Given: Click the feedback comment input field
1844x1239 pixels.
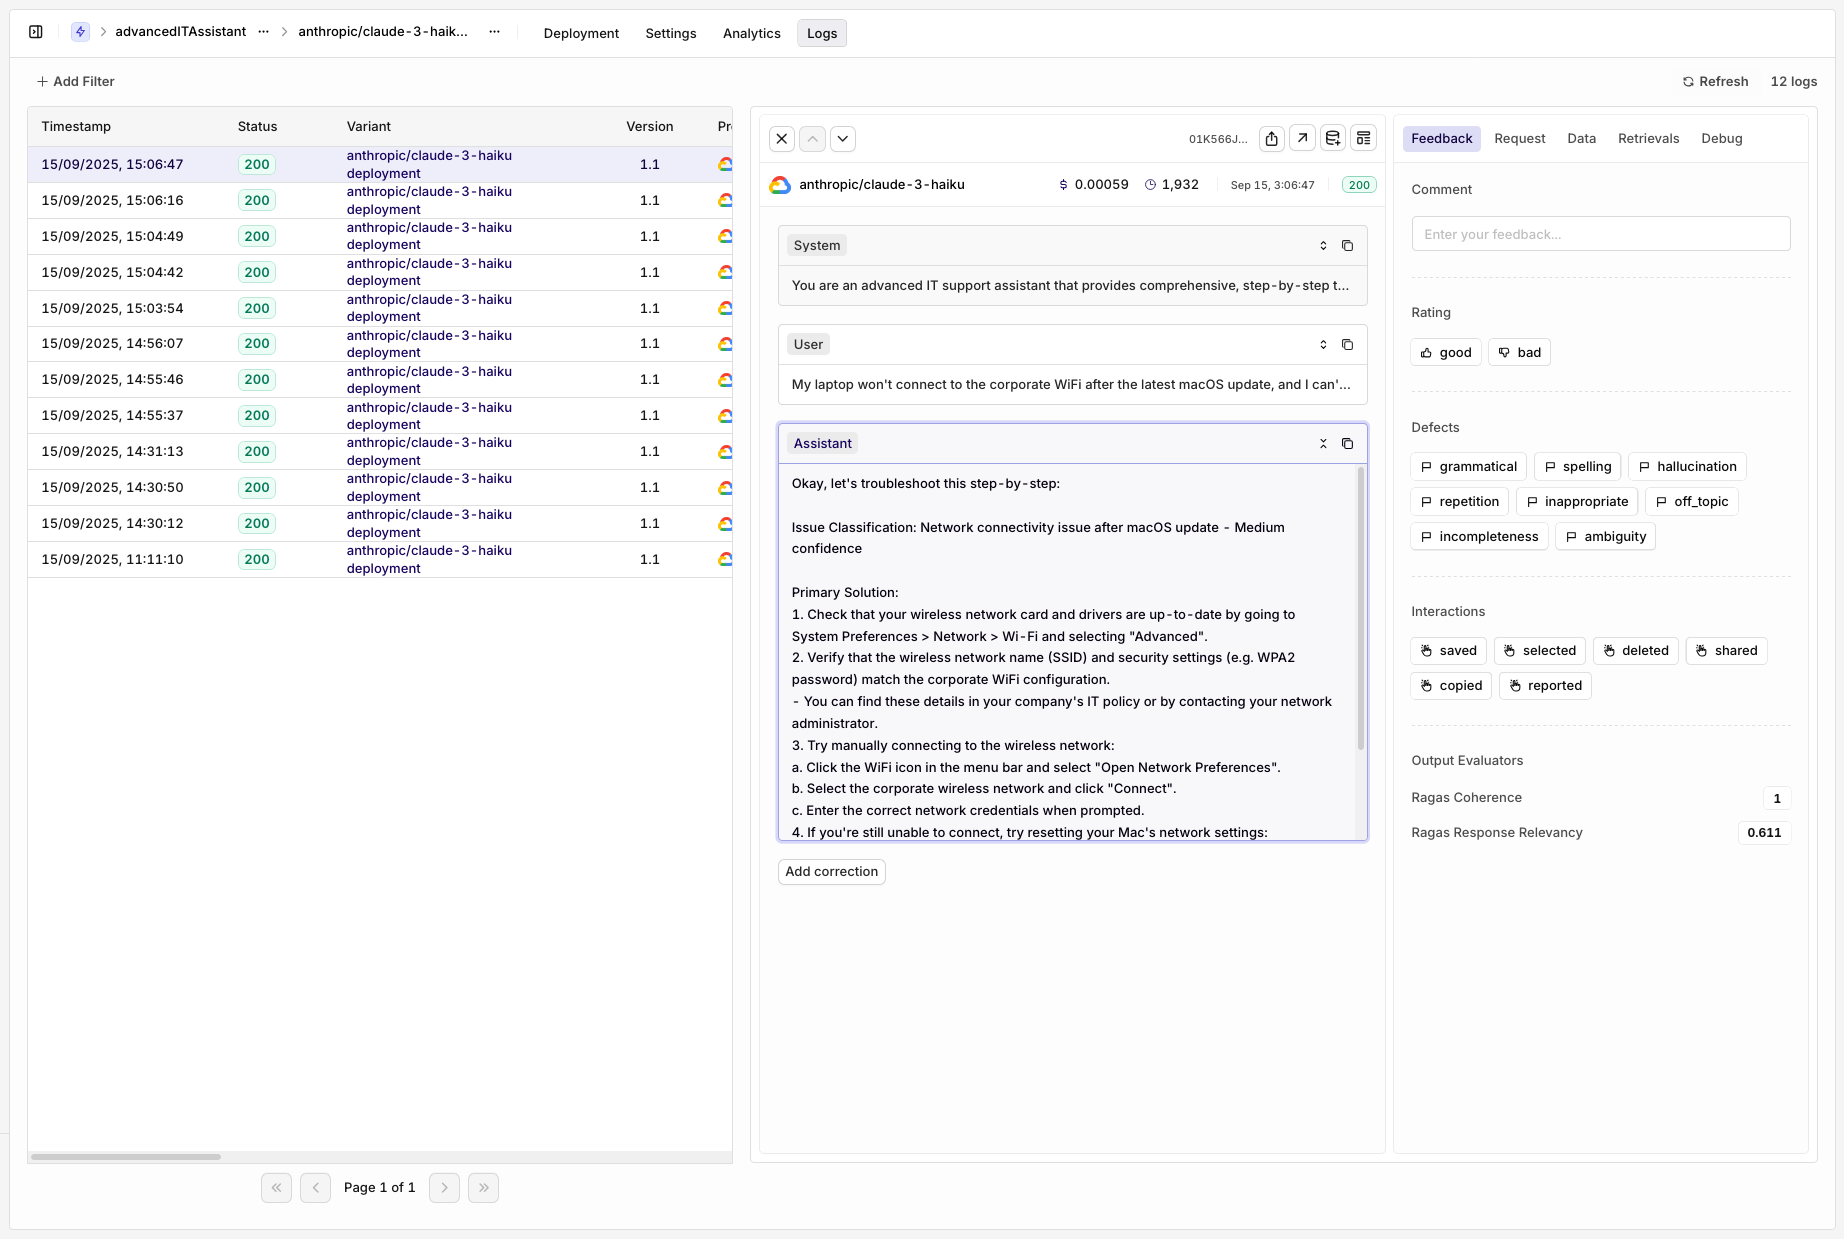Looking at the screenshot, I should point(1601,234).
